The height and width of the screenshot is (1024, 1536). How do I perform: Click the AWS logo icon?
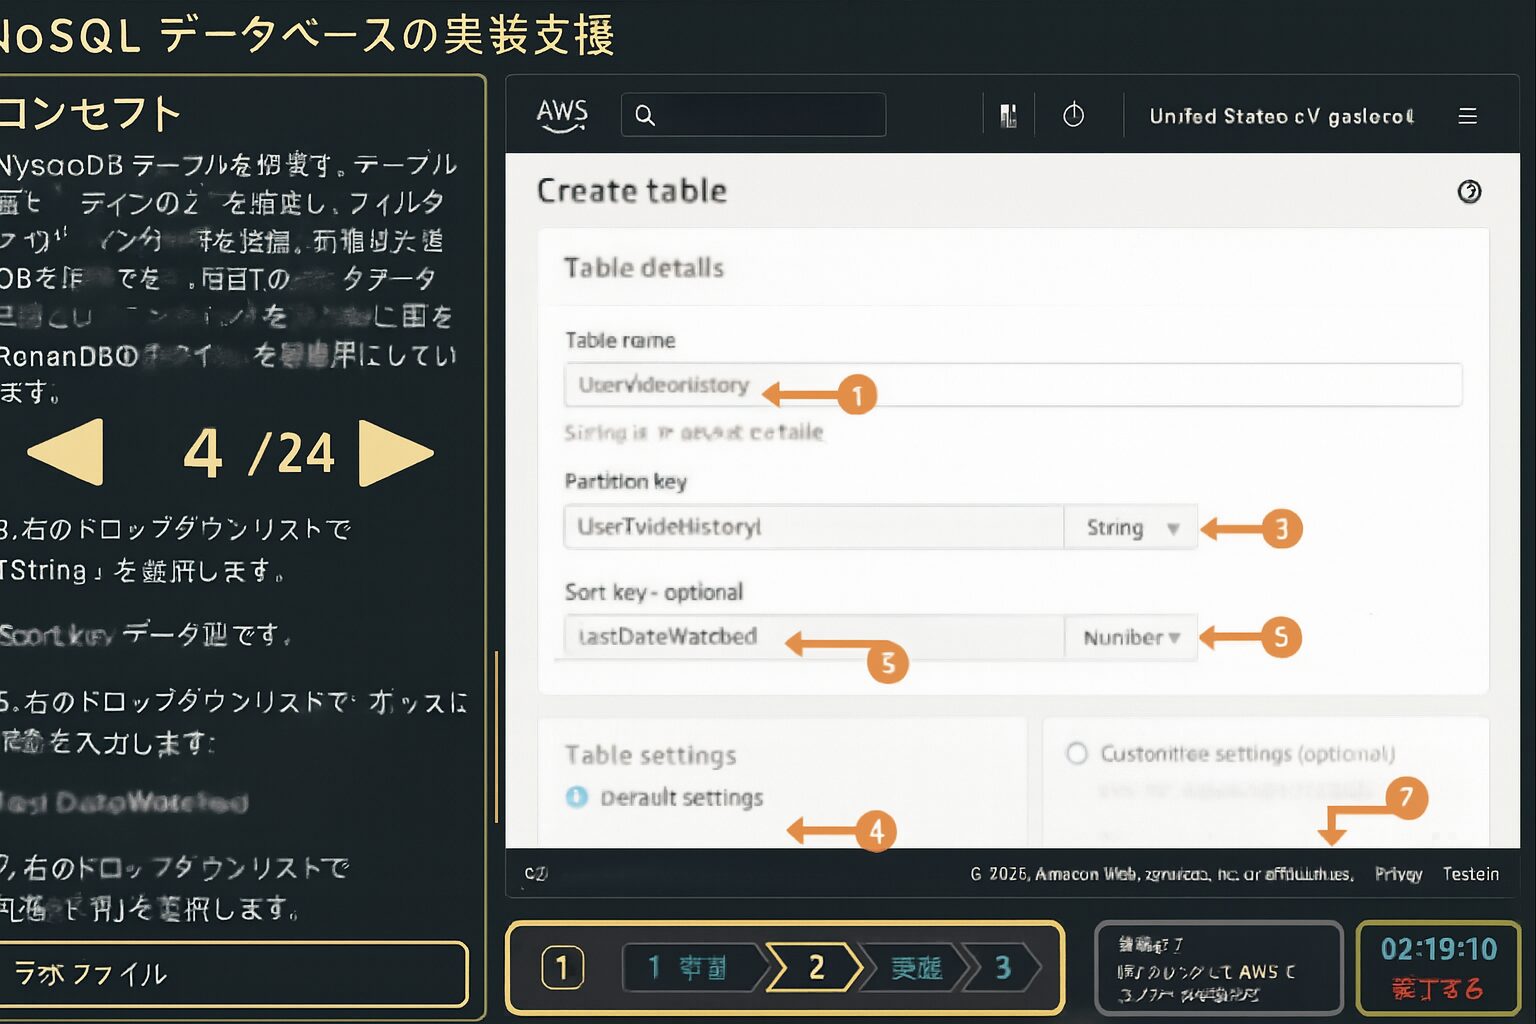561,115
